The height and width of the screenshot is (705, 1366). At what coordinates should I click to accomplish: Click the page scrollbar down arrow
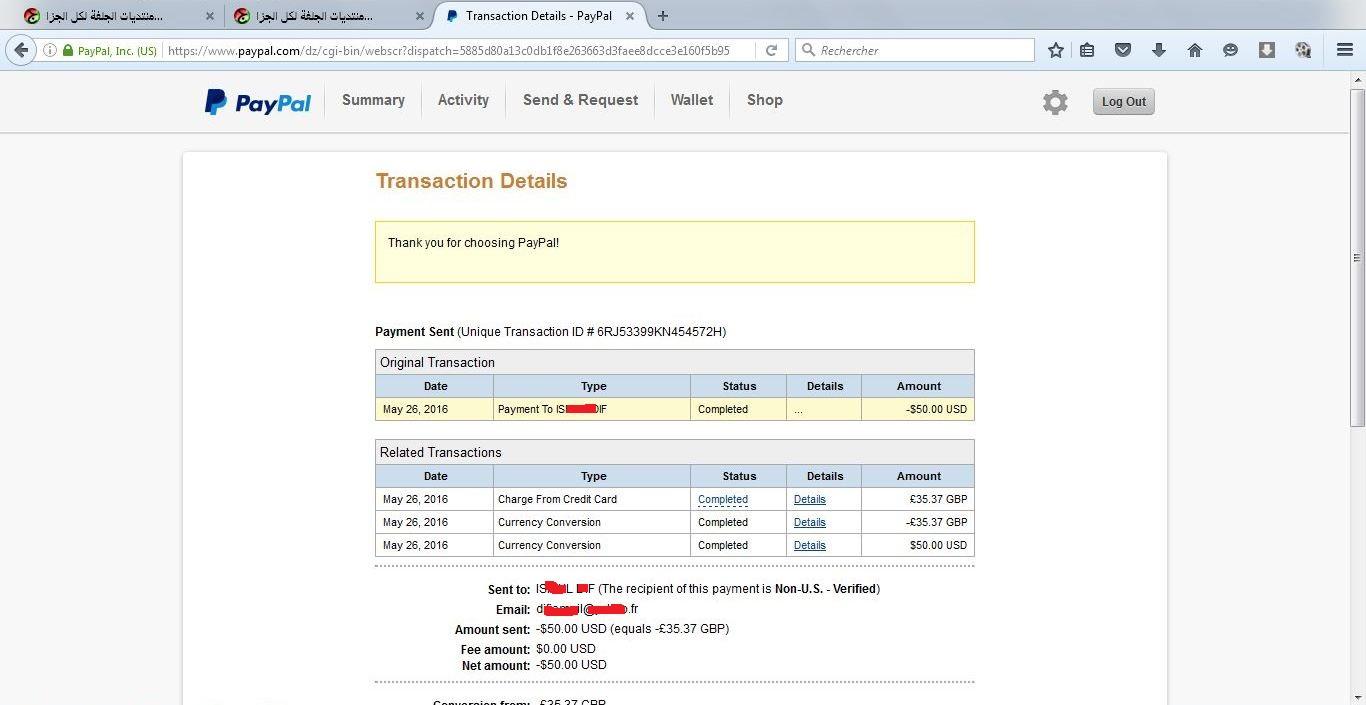coord(1357,697)
